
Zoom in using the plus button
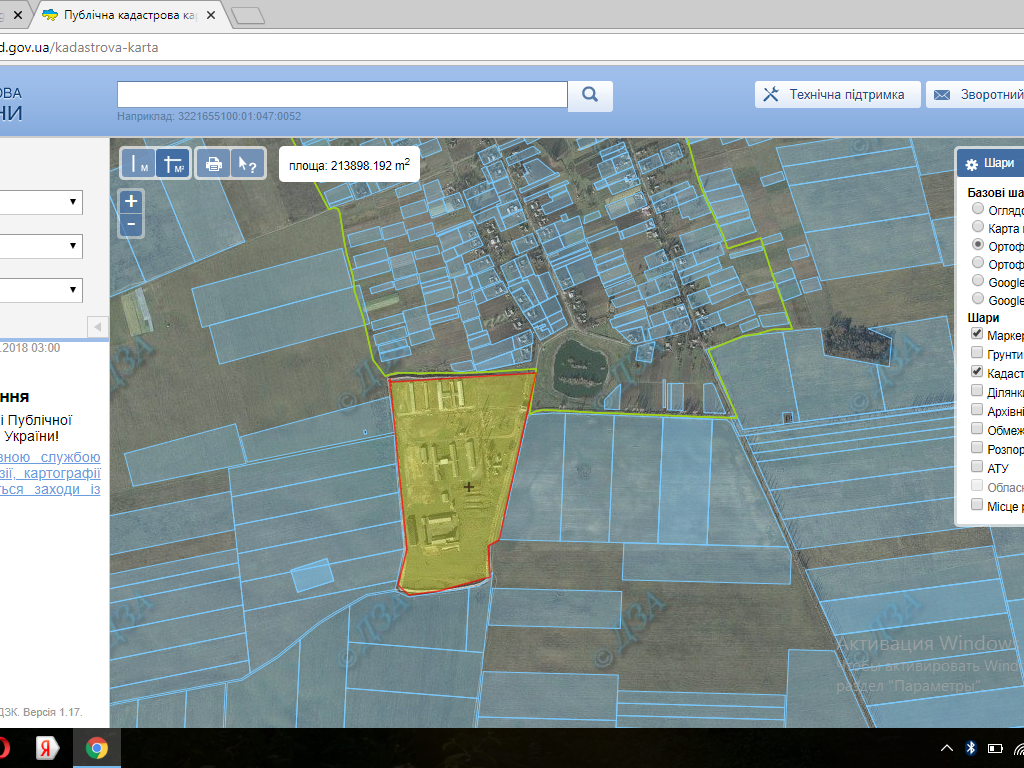tap(131, 201)
